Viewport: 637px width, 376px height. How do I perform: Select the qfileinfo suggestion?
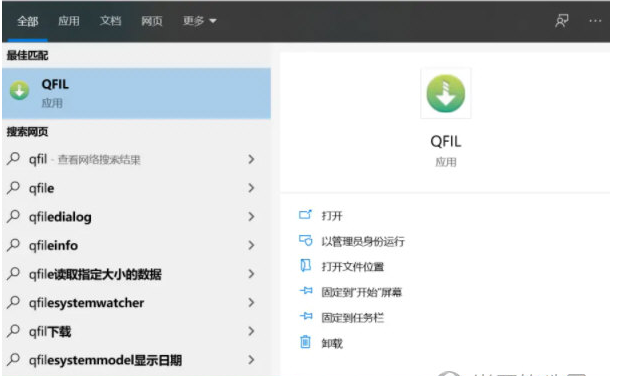136,245
